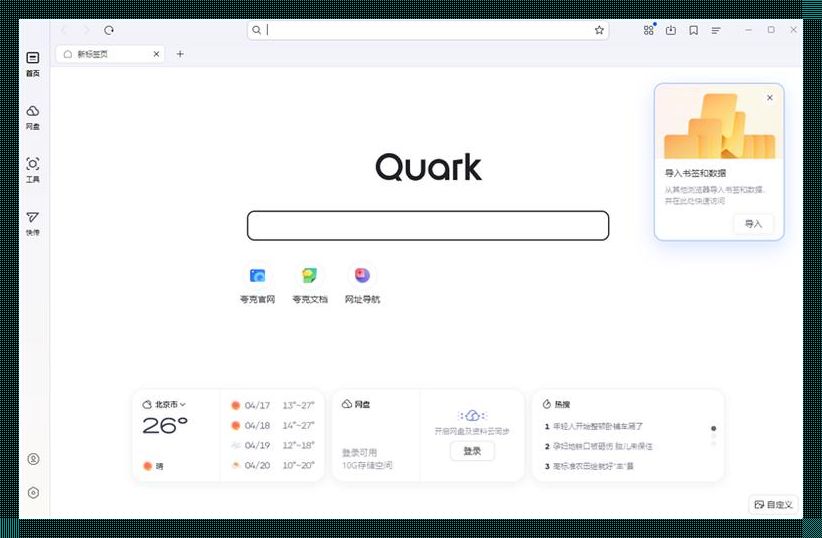Select the first hot search page dot
Screen dimensions: 822x538
coord(713,428)
